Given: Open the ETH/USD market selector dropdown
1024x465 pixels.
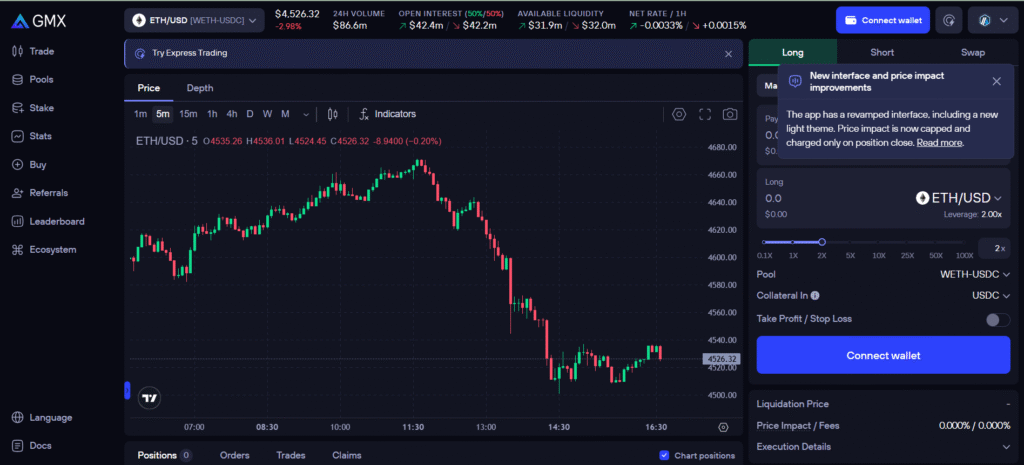Looking at the screenshot, I should 194,19.
